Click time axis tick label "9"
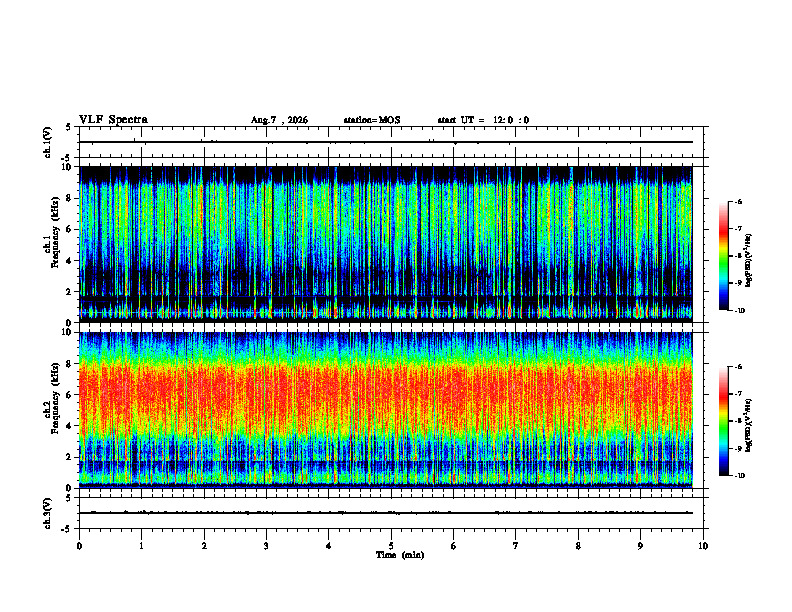 click(640, 546)
